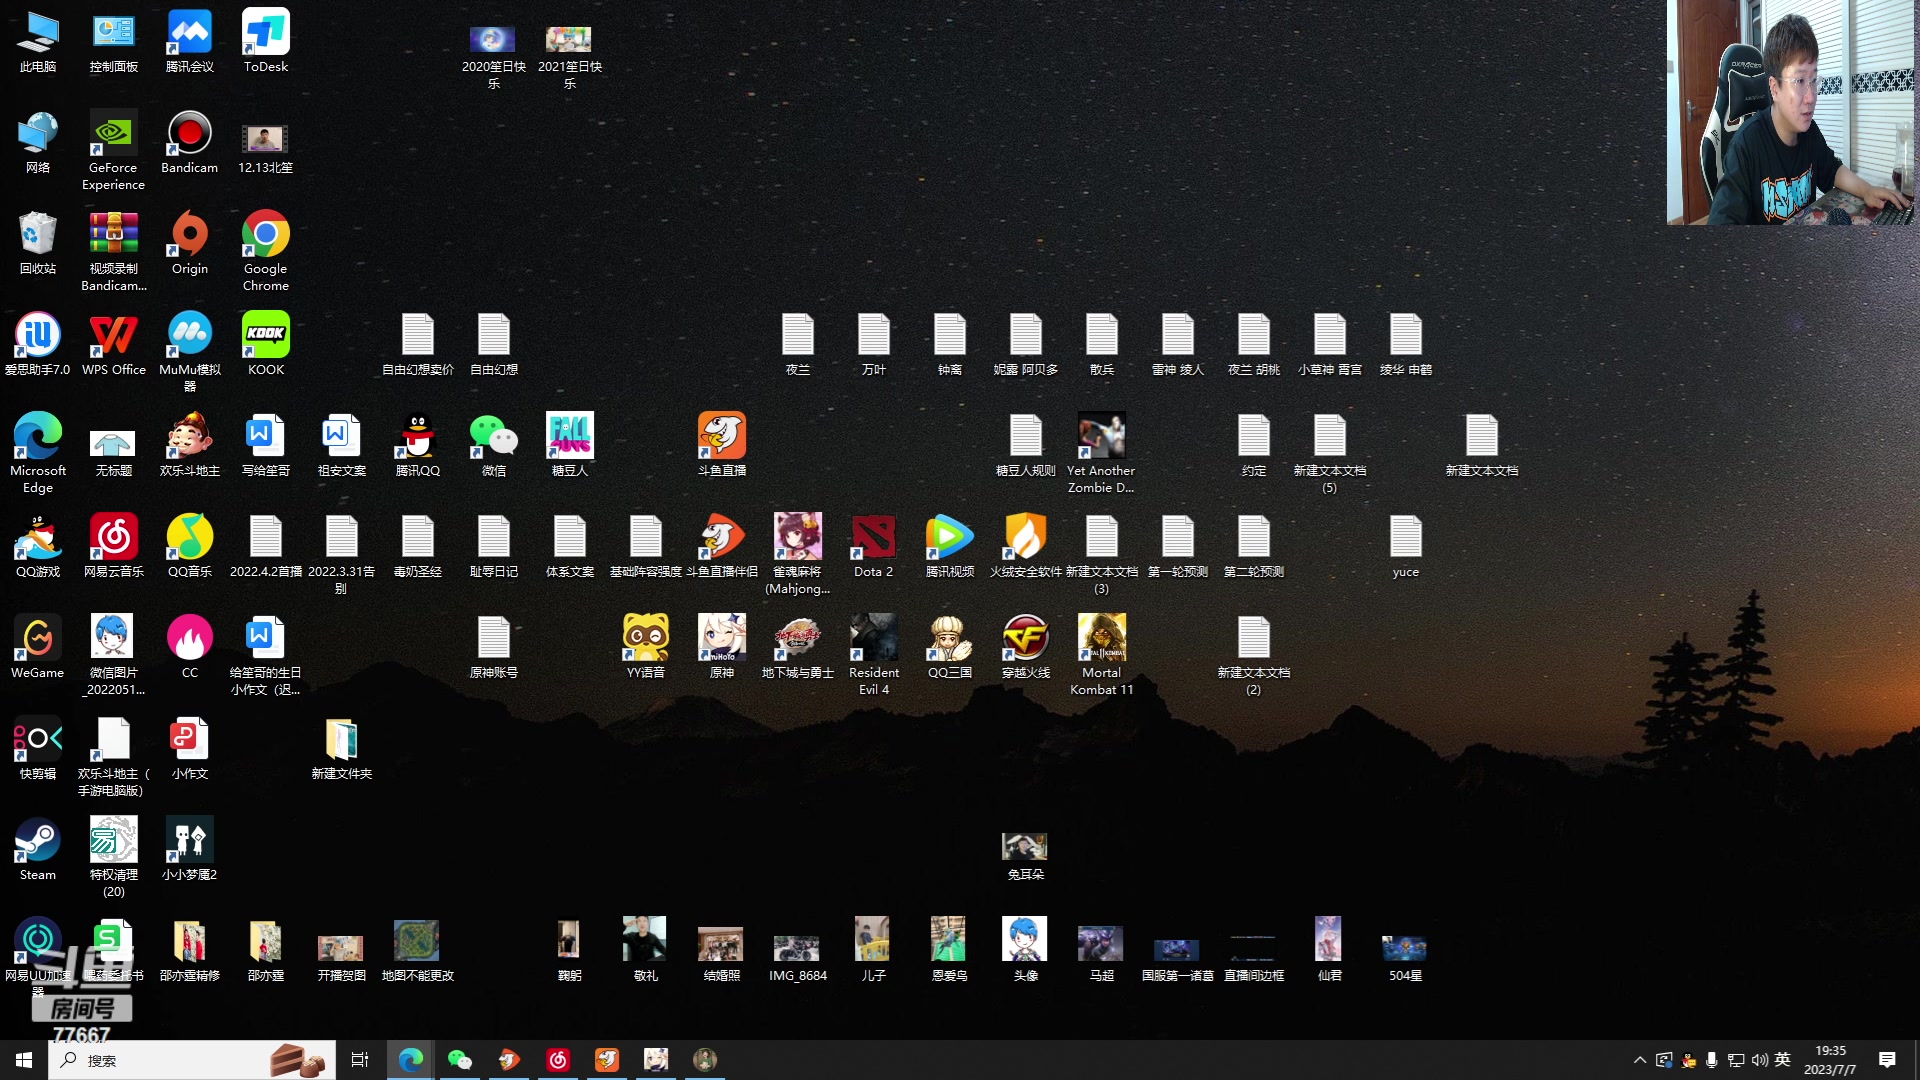Switch to WeChat on the taskbar
This screenshot has width=1920, height=1080.
coord(460,1060)
